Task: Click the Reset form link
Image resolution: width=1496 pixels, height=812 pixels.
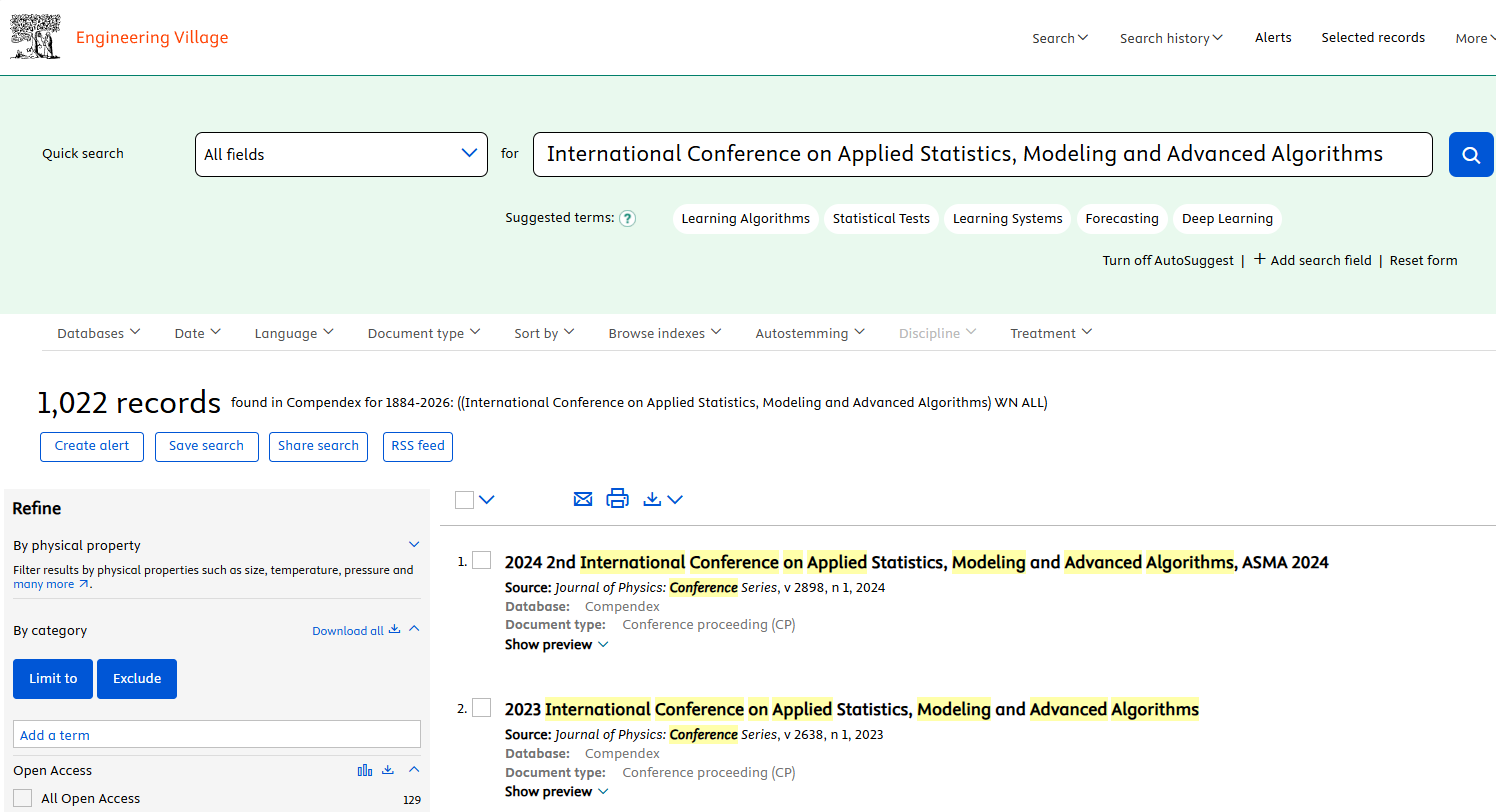Action: [1423, 260]
